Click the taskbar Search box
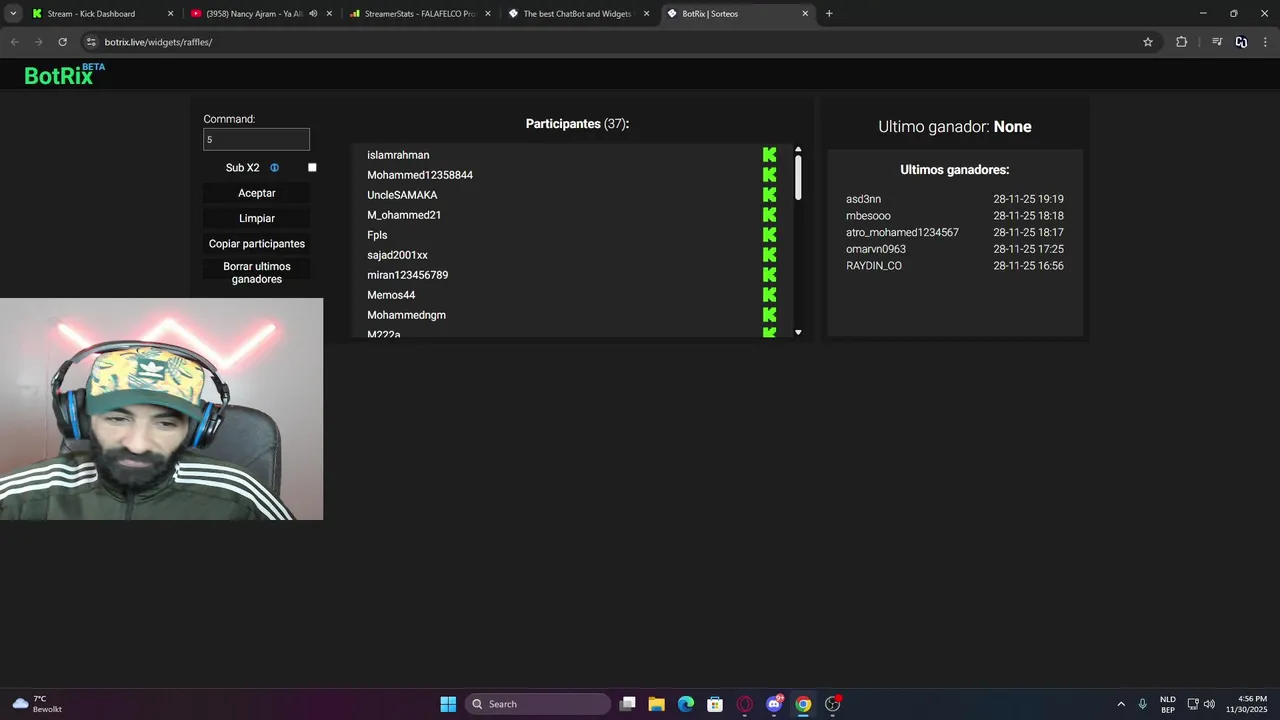 pos(538,704)
